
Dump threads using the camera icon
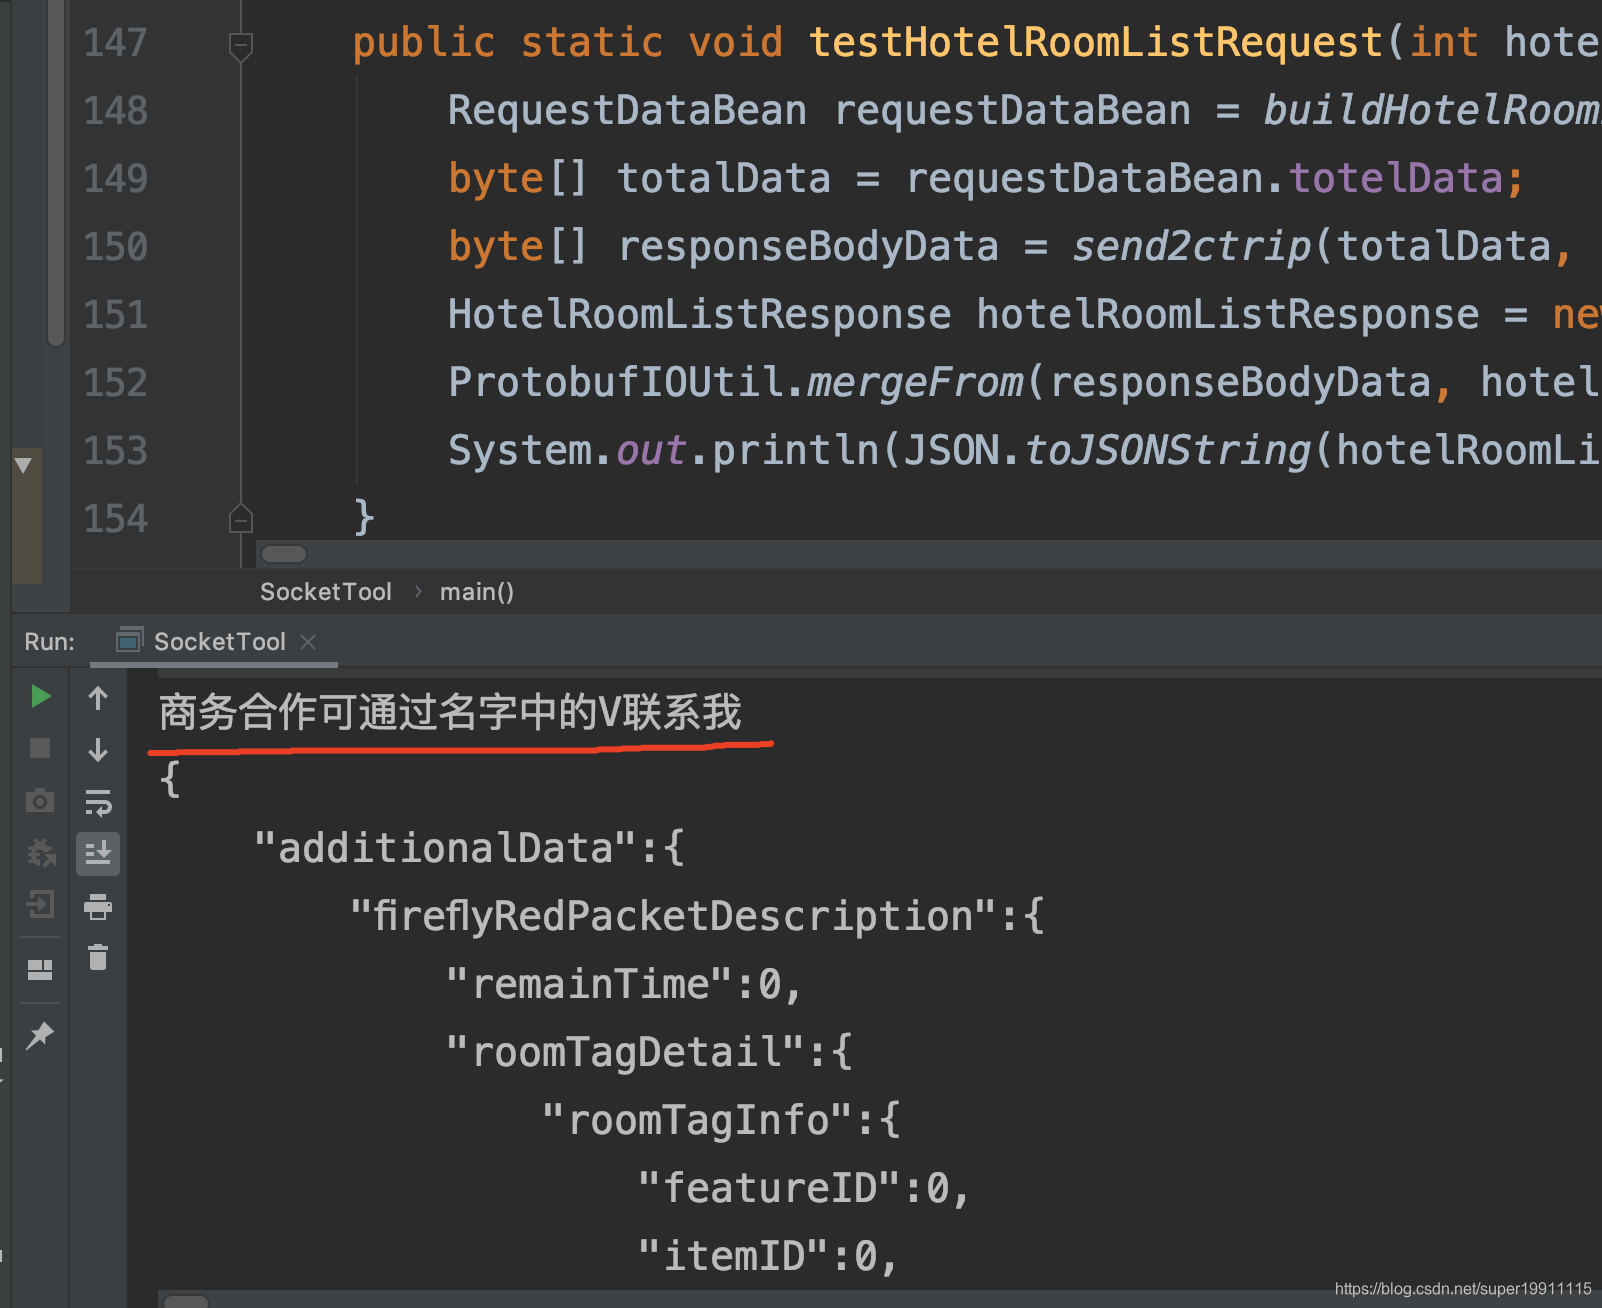[40, 800]
